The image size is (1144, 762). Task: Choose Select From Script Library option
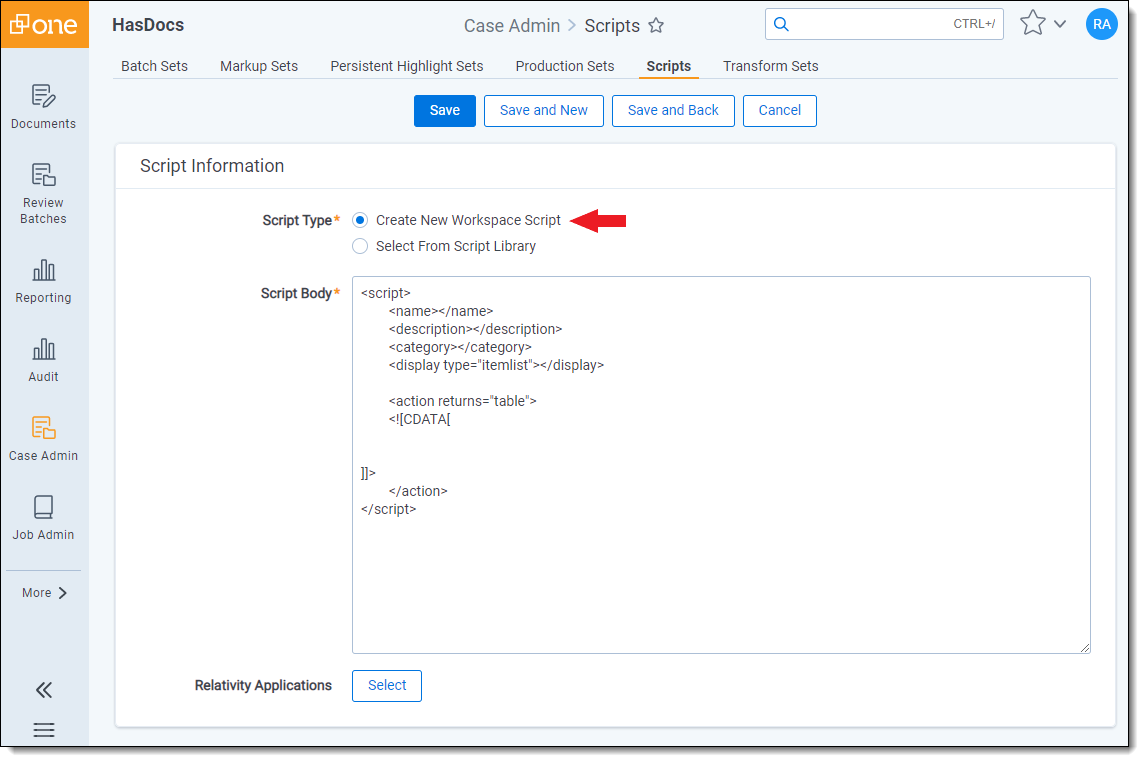coord(360,246)
